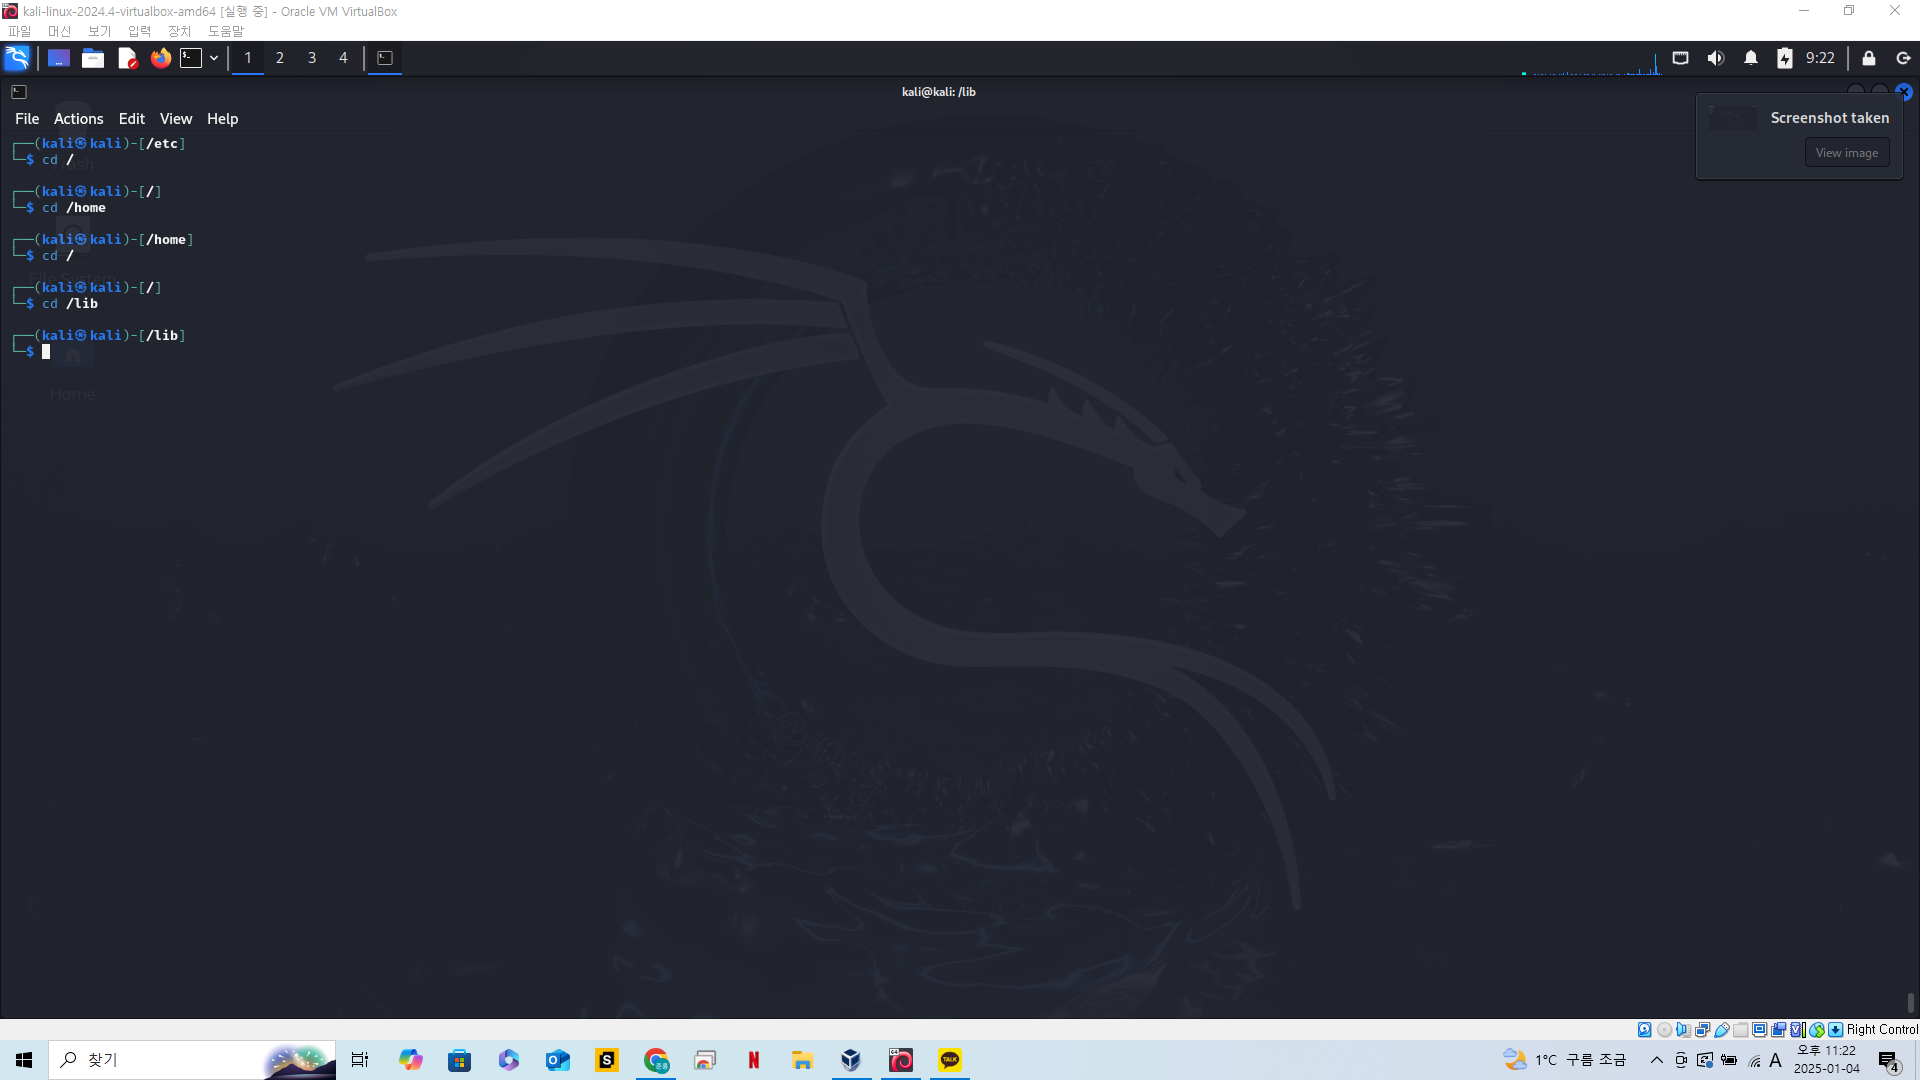The height and width of the screenshot is (1080, 1920).
Task: Open the terminal View menu
Action: pyautogui.click(x=175, y=119)
